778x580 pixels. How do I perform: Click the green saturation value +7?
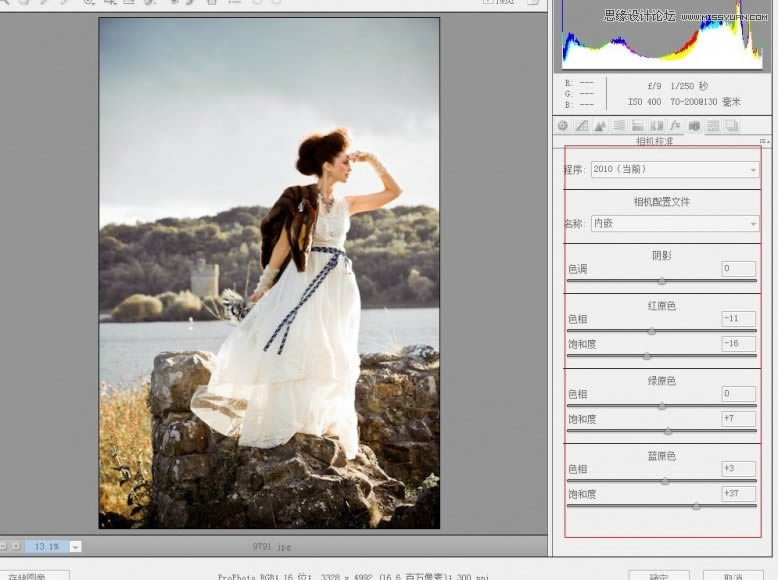coord(739,418)
